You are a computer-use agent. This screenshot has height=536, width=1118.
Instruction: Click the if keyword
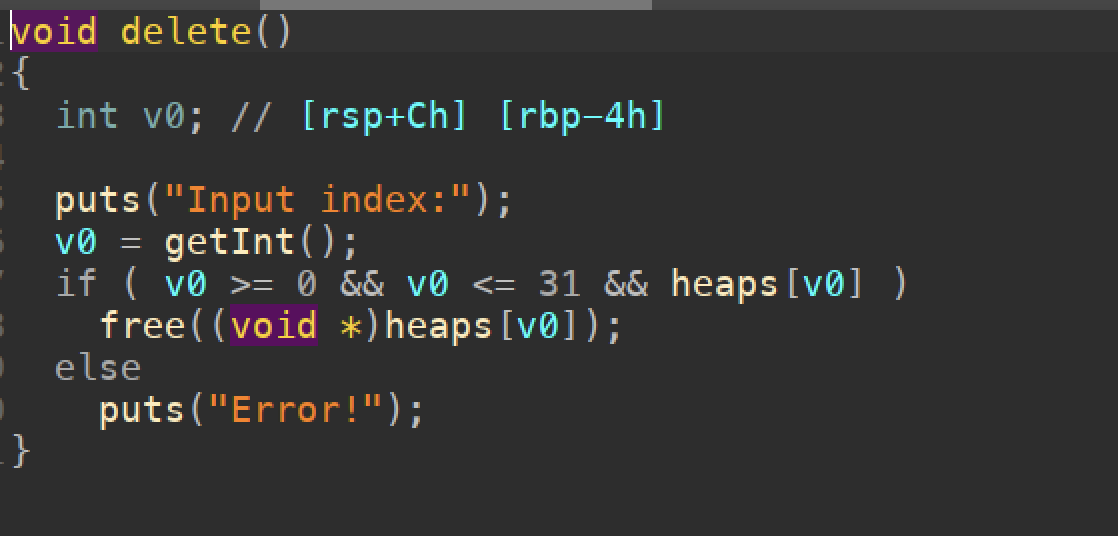point(76,284)
